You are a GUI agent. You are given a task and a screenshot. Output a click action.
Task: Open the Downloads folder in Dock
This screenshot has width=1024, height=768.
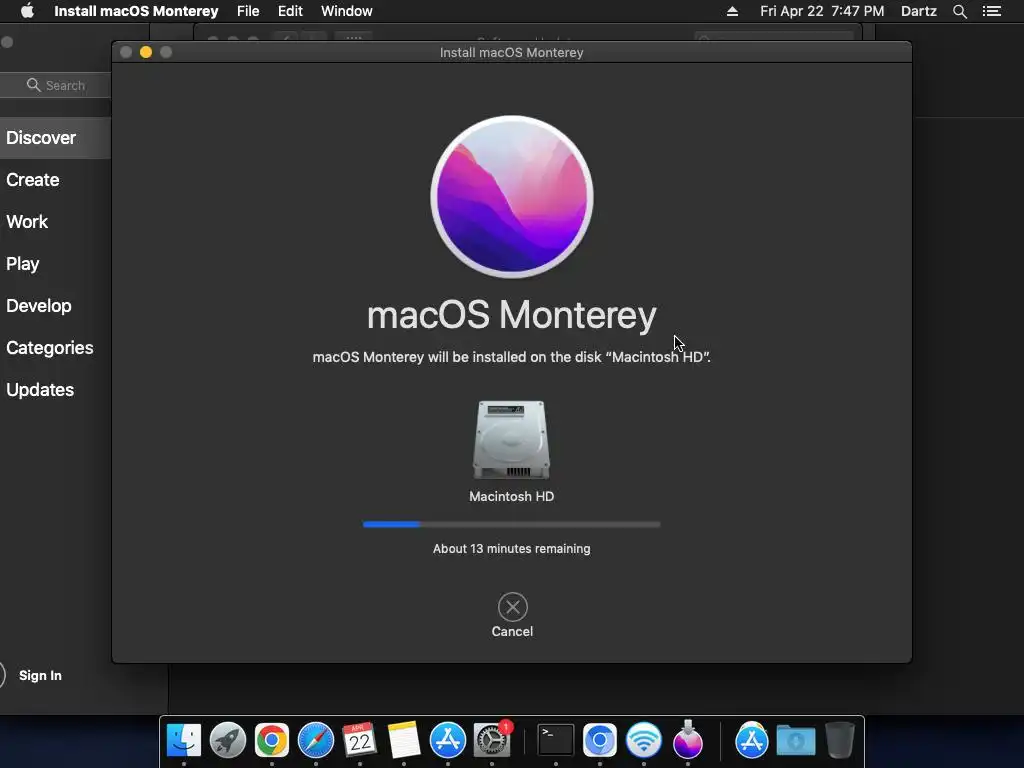pos(795,740)
